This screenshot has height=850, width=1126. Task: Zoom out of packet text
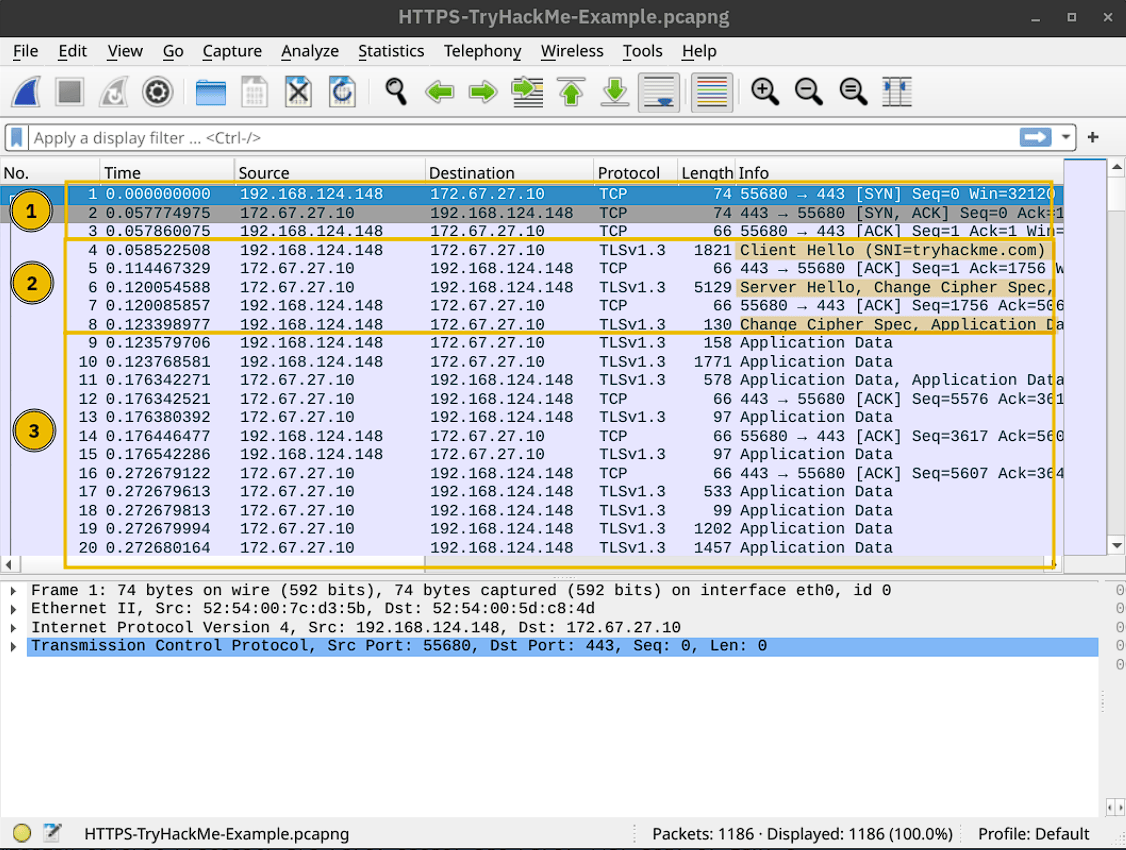coord(809,92)
